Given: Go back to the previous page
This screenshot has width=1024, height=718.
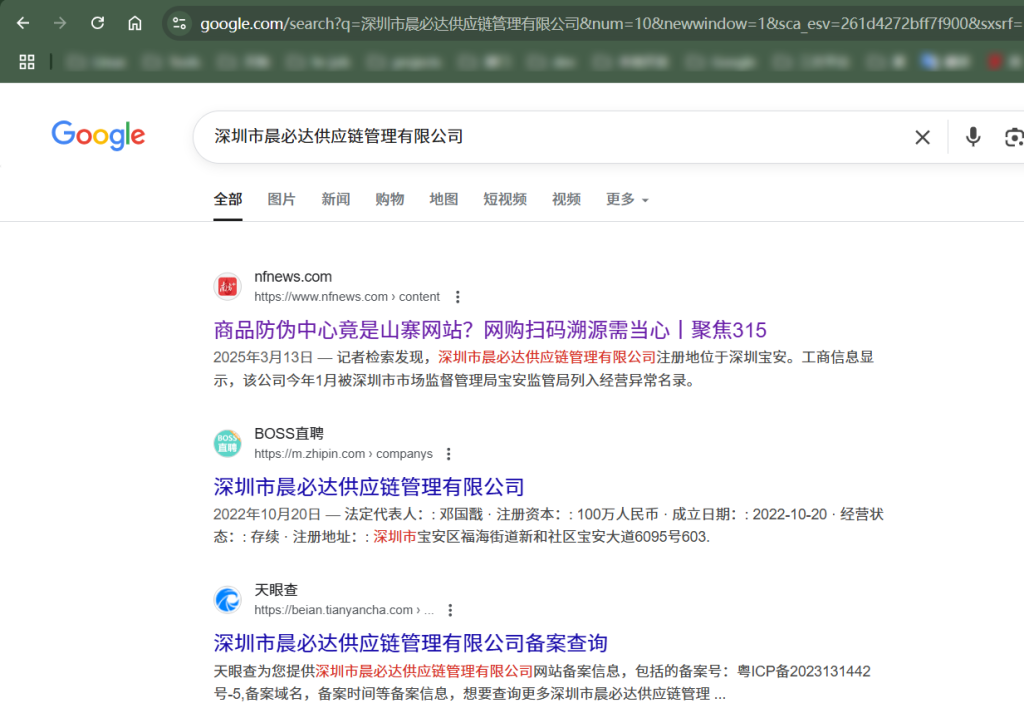Looking at the screenshot, I should (23, 24).
